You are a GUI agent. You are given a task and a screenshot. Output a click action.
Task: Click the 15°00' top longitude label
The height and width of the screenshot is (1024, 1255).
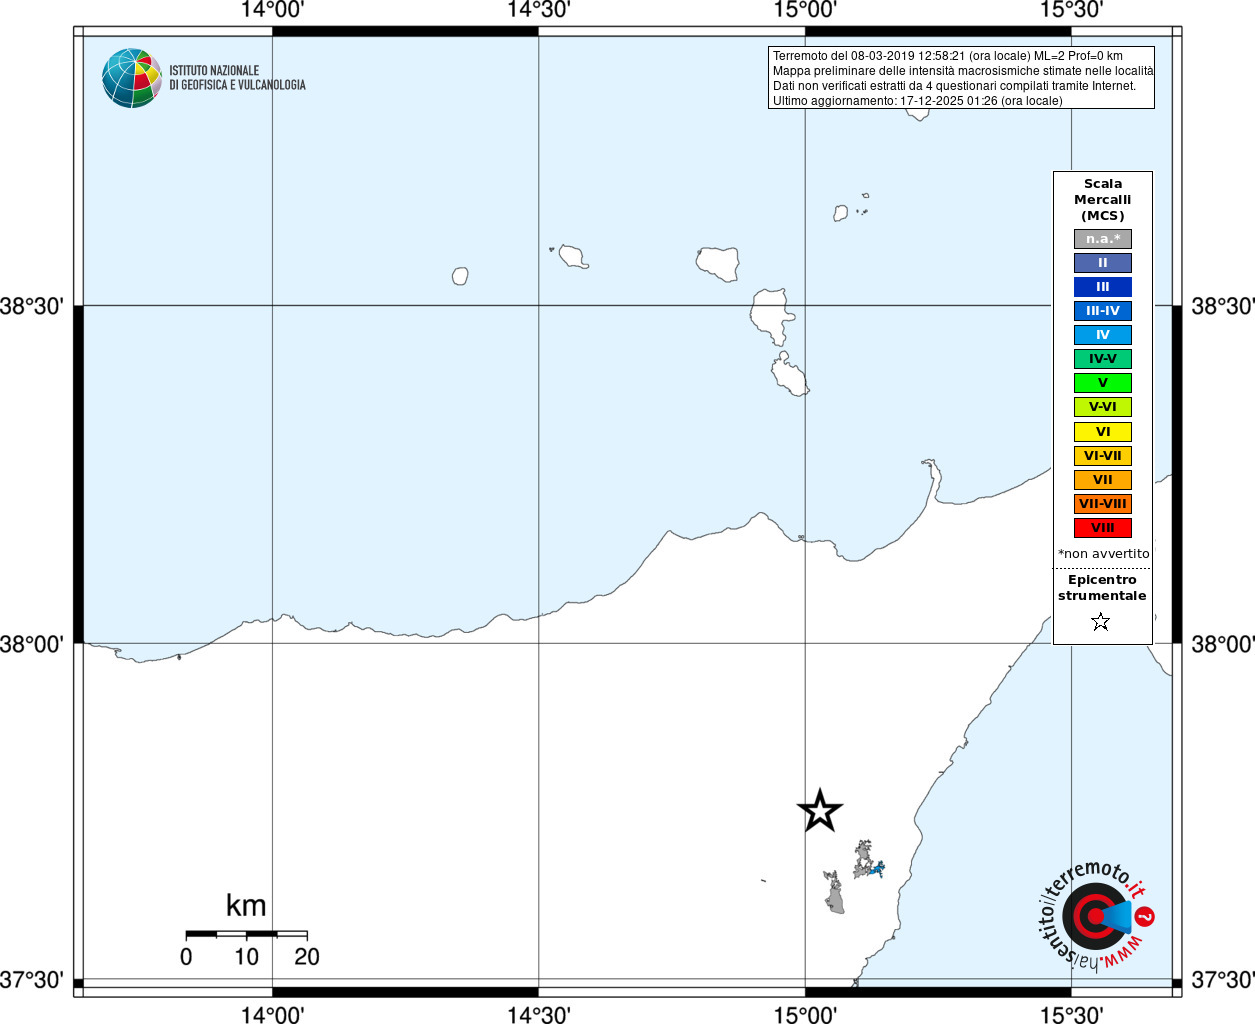(x=805, y=10)
